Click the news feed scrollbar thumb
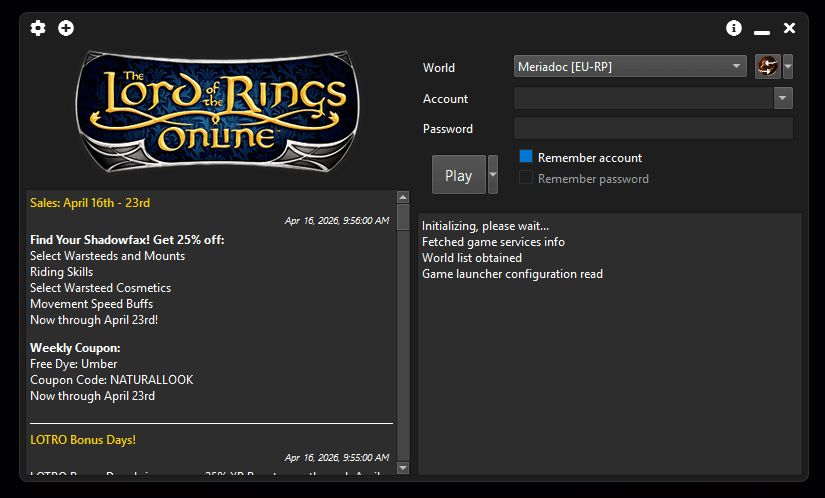This screenshot has width=825, height=498. click(403, 217)
